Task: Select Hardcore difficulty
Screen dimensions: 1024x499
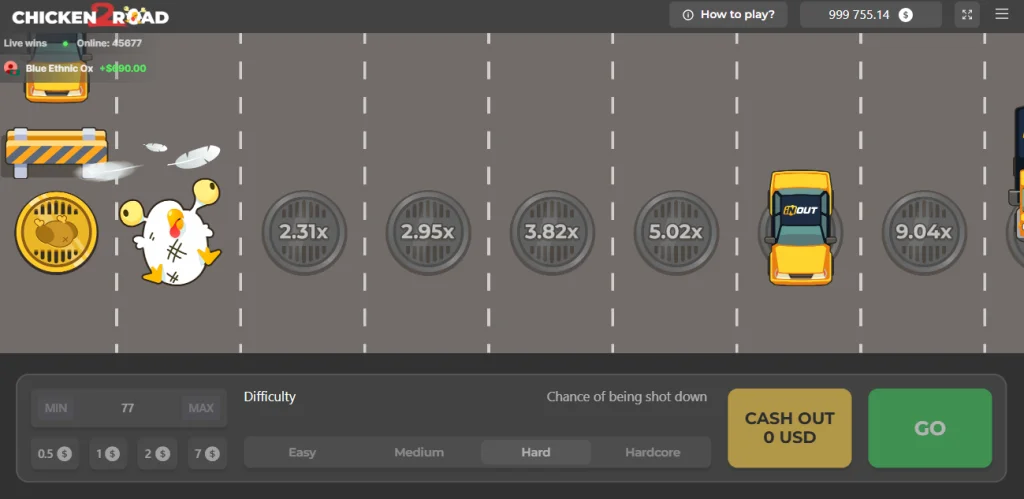Action: point(652,453)
